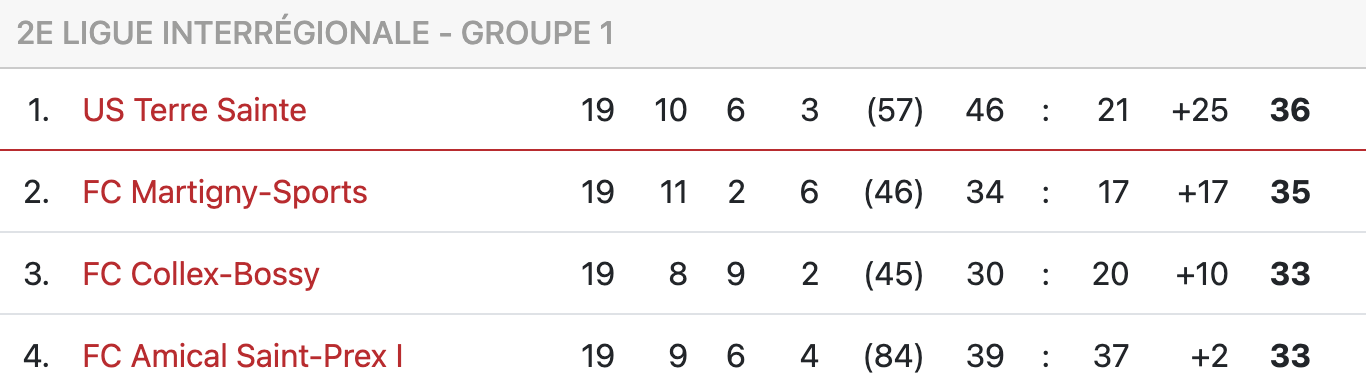This screenshot has height=392, width=1366.
Task: Select Terre Sainte's 46 goals scored
Action: click(x=984, y=109)
